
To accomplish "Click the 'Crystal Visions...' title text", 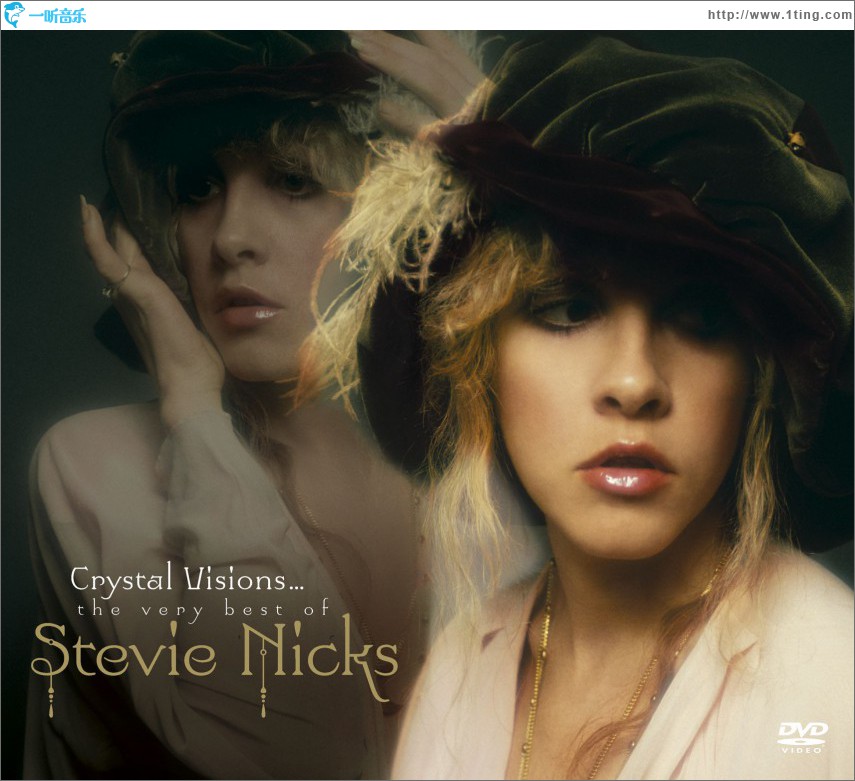I will (187, 580).
